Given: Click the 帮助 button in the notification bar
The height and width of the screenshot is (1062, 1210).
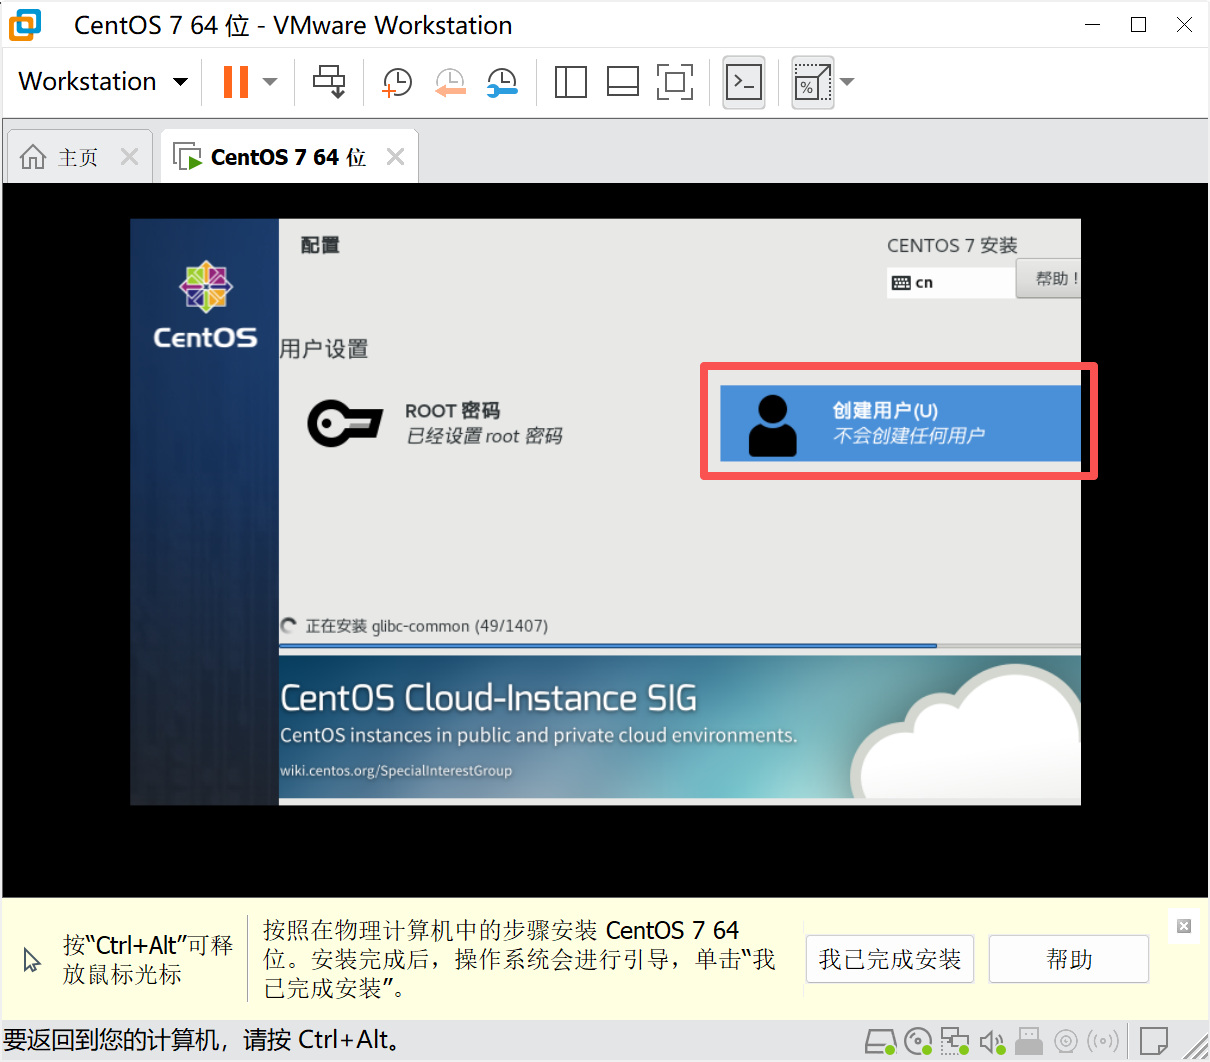Looking at the screenshot, I should click(x=1069, y=959).
